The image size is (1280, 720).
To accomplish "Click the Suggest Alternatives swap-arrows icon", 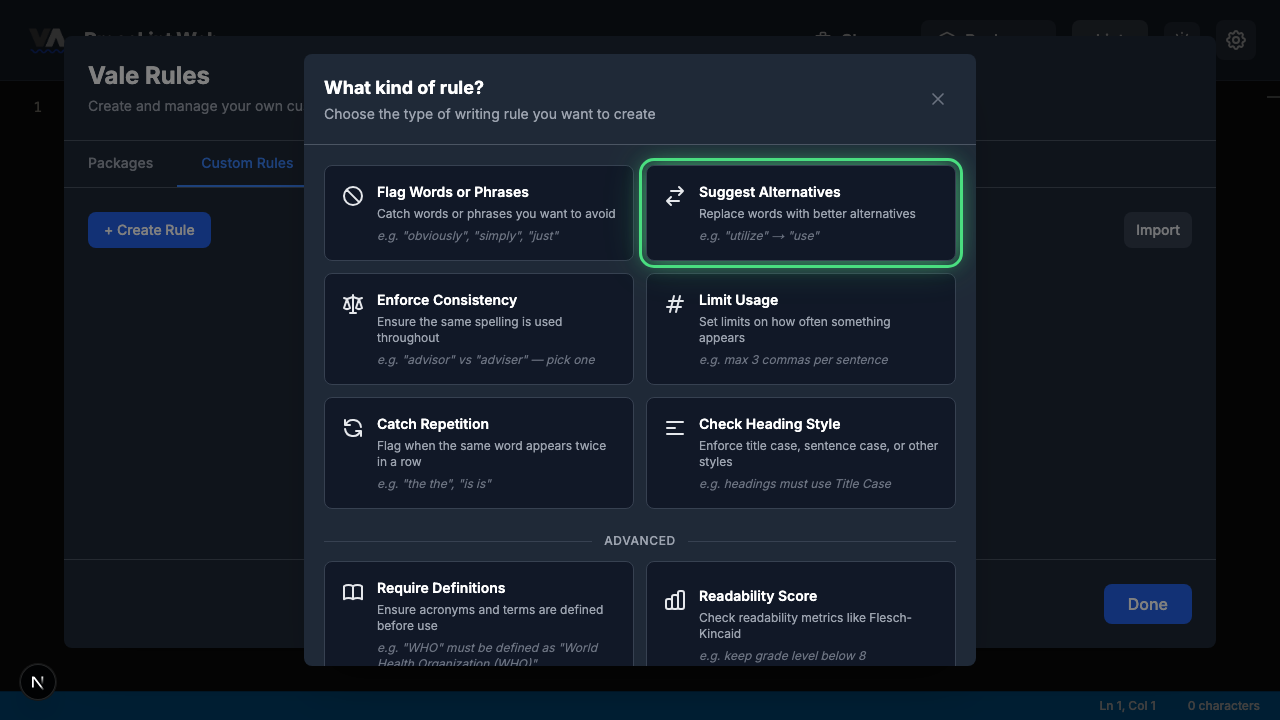I will click(675, 197).
